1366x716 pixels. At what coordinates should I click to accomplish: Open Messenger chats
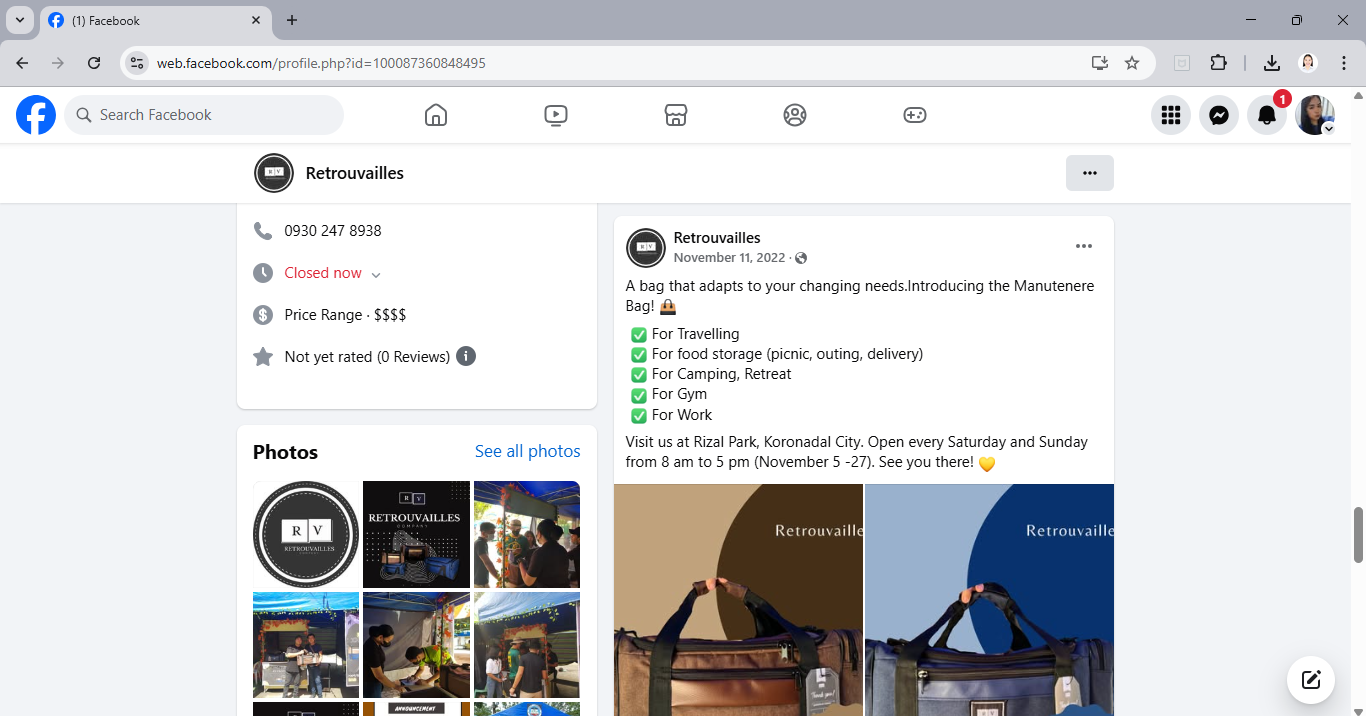point(1219,115)
